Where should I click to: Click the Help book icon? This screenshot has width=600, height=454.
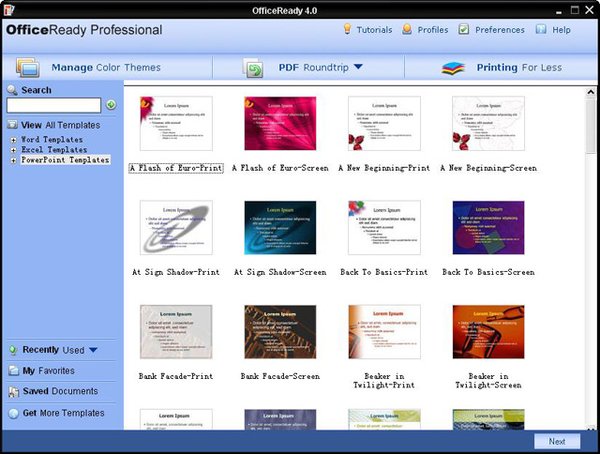click(541, 29)
